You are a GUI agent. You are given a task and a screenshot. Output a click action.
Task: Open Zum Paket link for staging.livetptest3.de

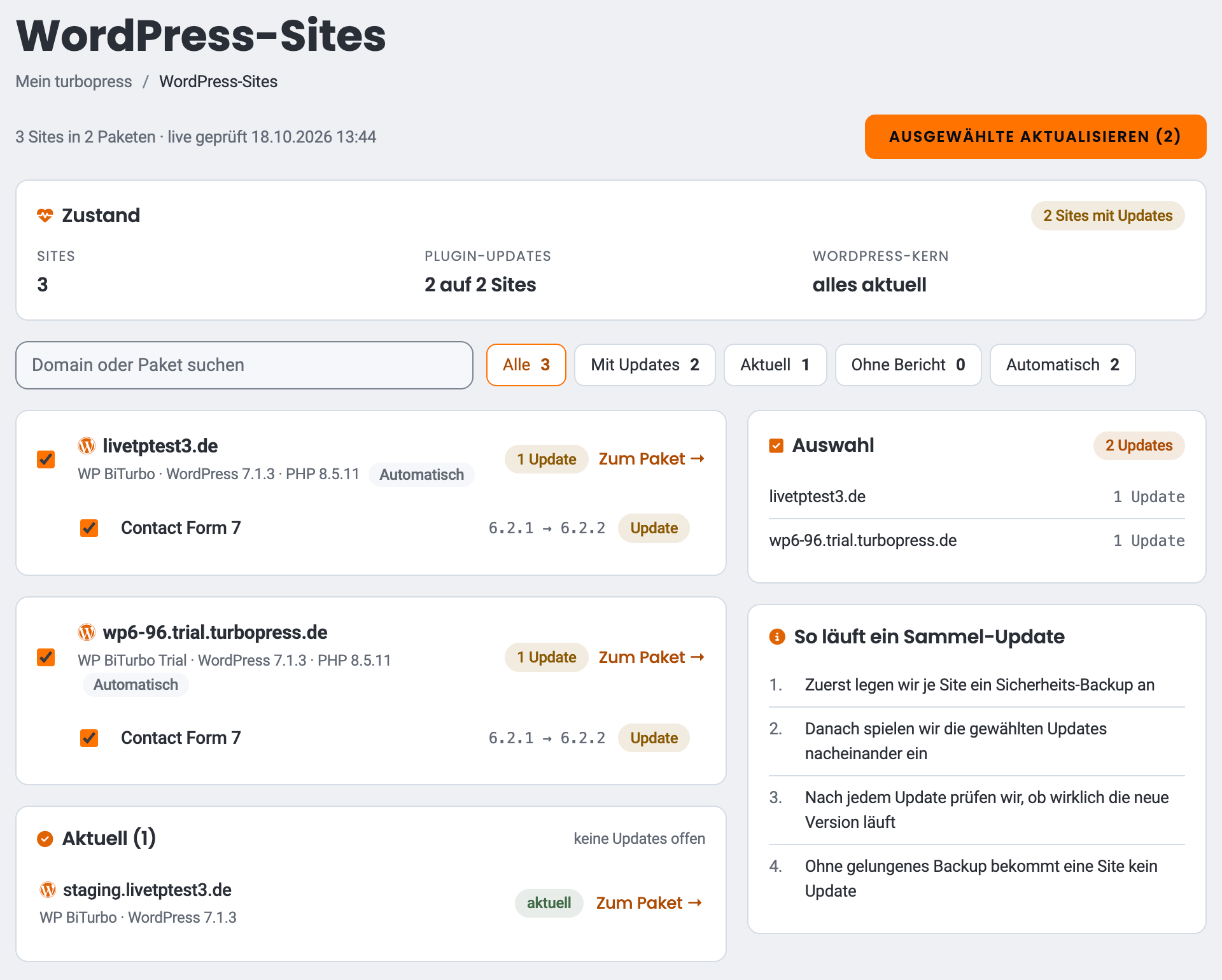point(649,903)
